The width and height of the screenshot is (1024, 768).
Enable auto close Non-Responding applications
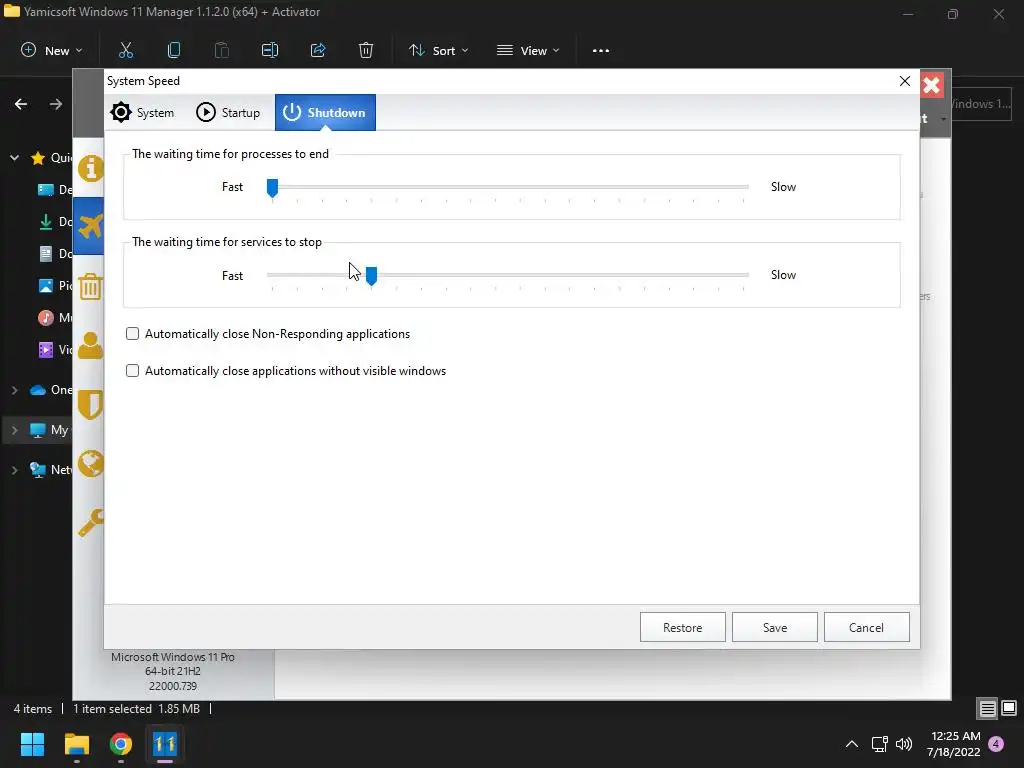(133, 334)
